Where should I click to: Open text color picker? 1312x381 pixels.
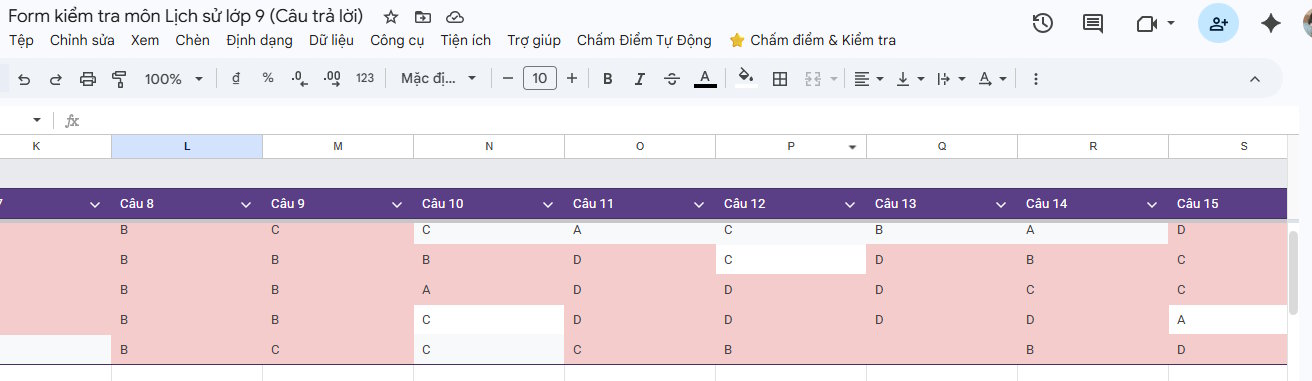point(705,78)
